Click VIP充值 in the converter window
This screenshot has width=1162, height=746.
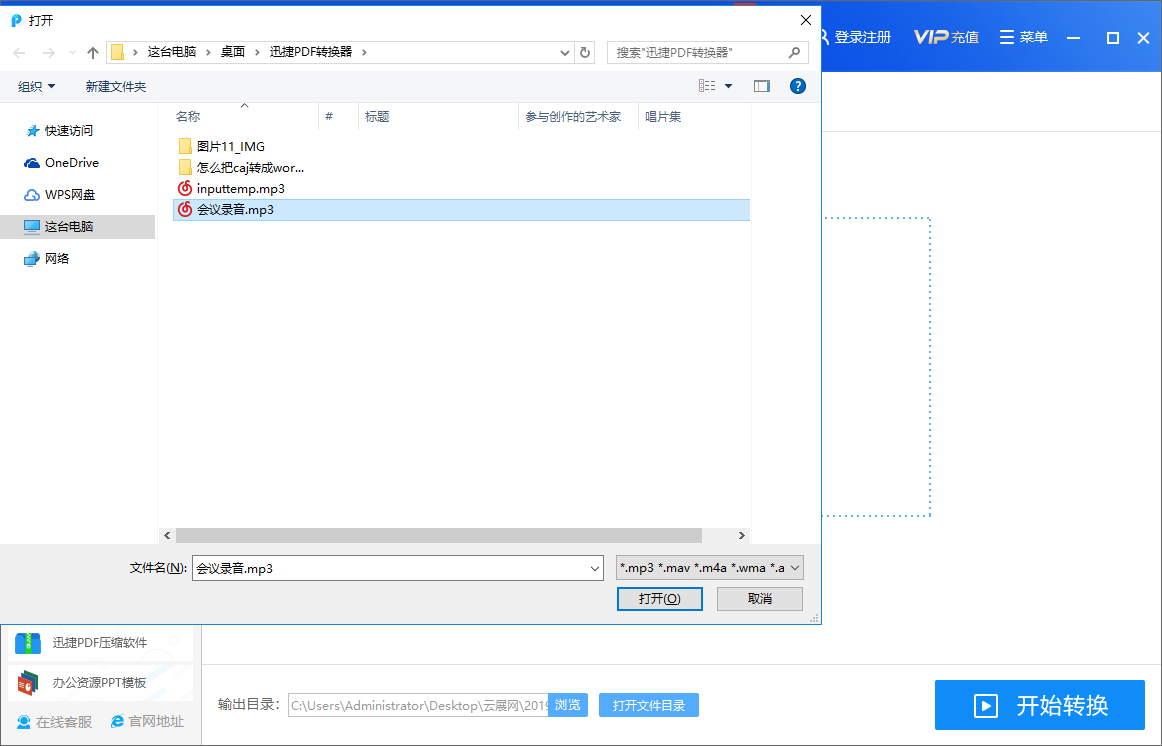point(946,37)
